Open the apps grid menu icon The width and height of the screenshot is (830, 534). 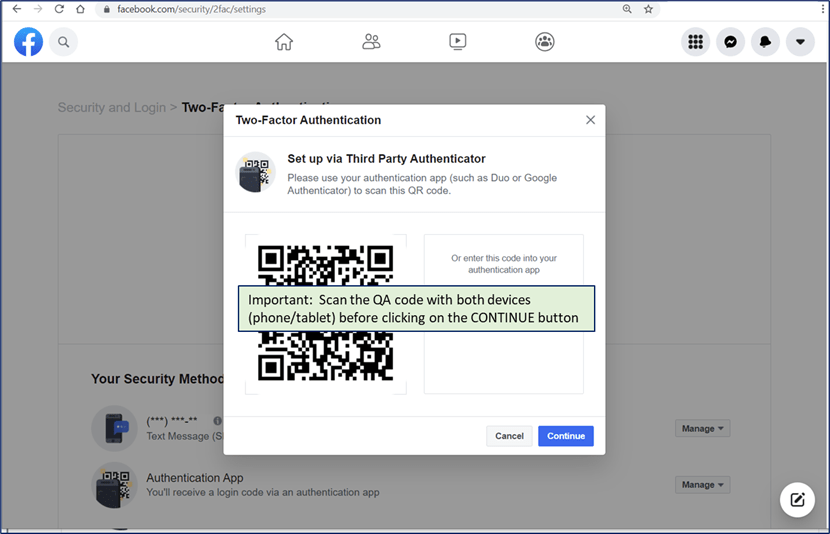point(696,42)
